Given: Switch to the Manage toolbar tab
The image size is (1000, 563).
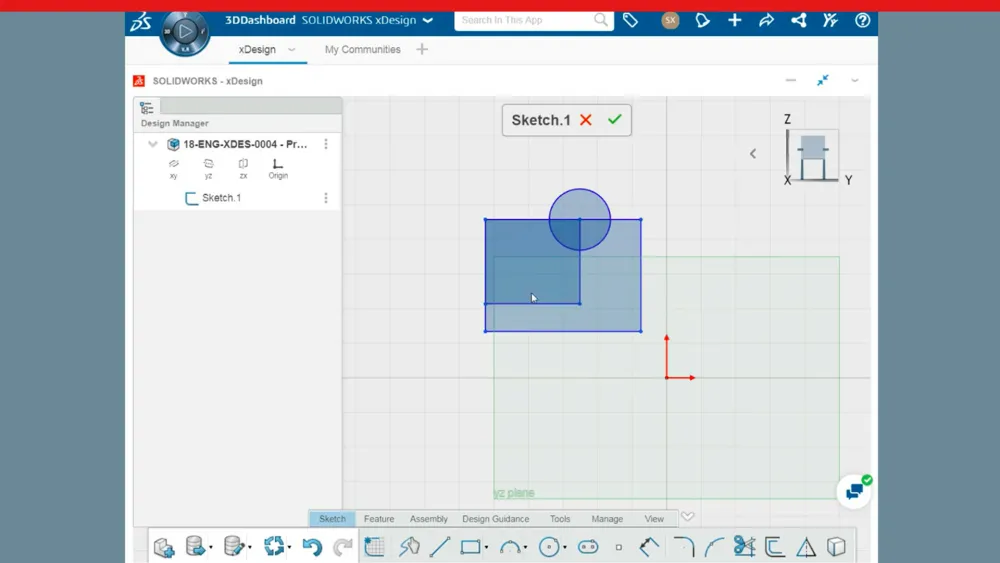Looking at the screenshot, I should 607,519.
